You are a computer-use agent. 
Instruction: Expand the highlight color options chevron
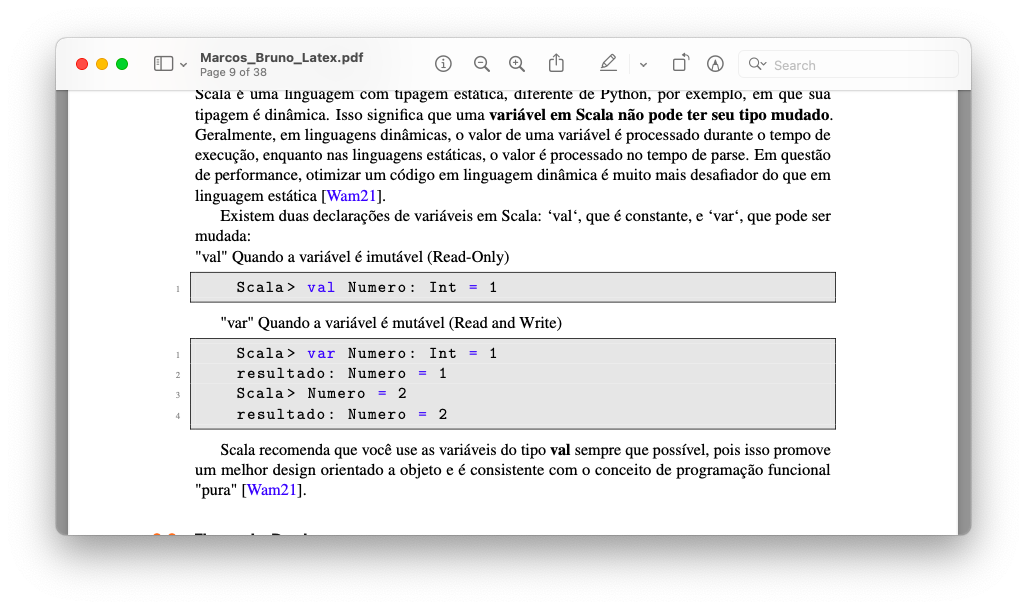(643, 64)
